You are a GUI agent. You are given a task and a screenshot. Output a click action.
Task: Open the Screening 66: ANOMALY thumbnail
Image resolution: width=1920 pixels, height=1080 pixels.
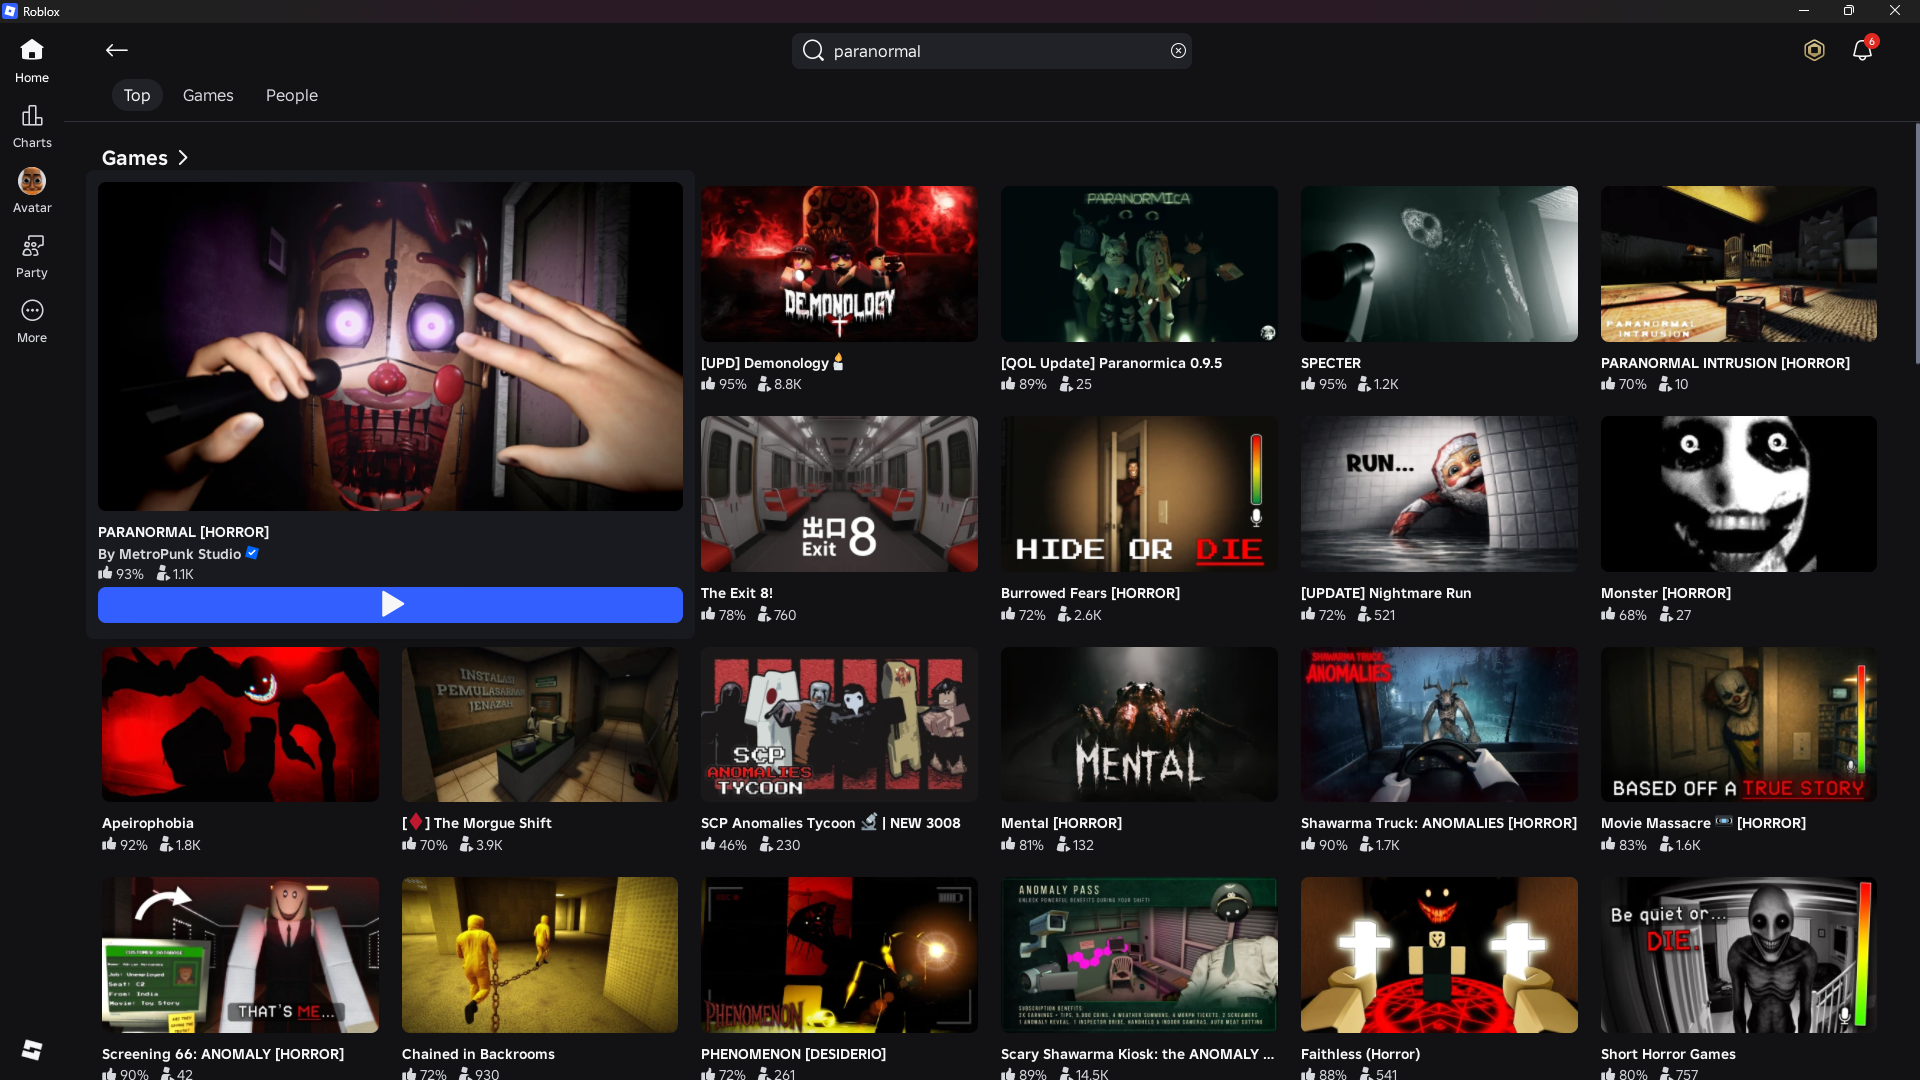click(x=240, y=955)
